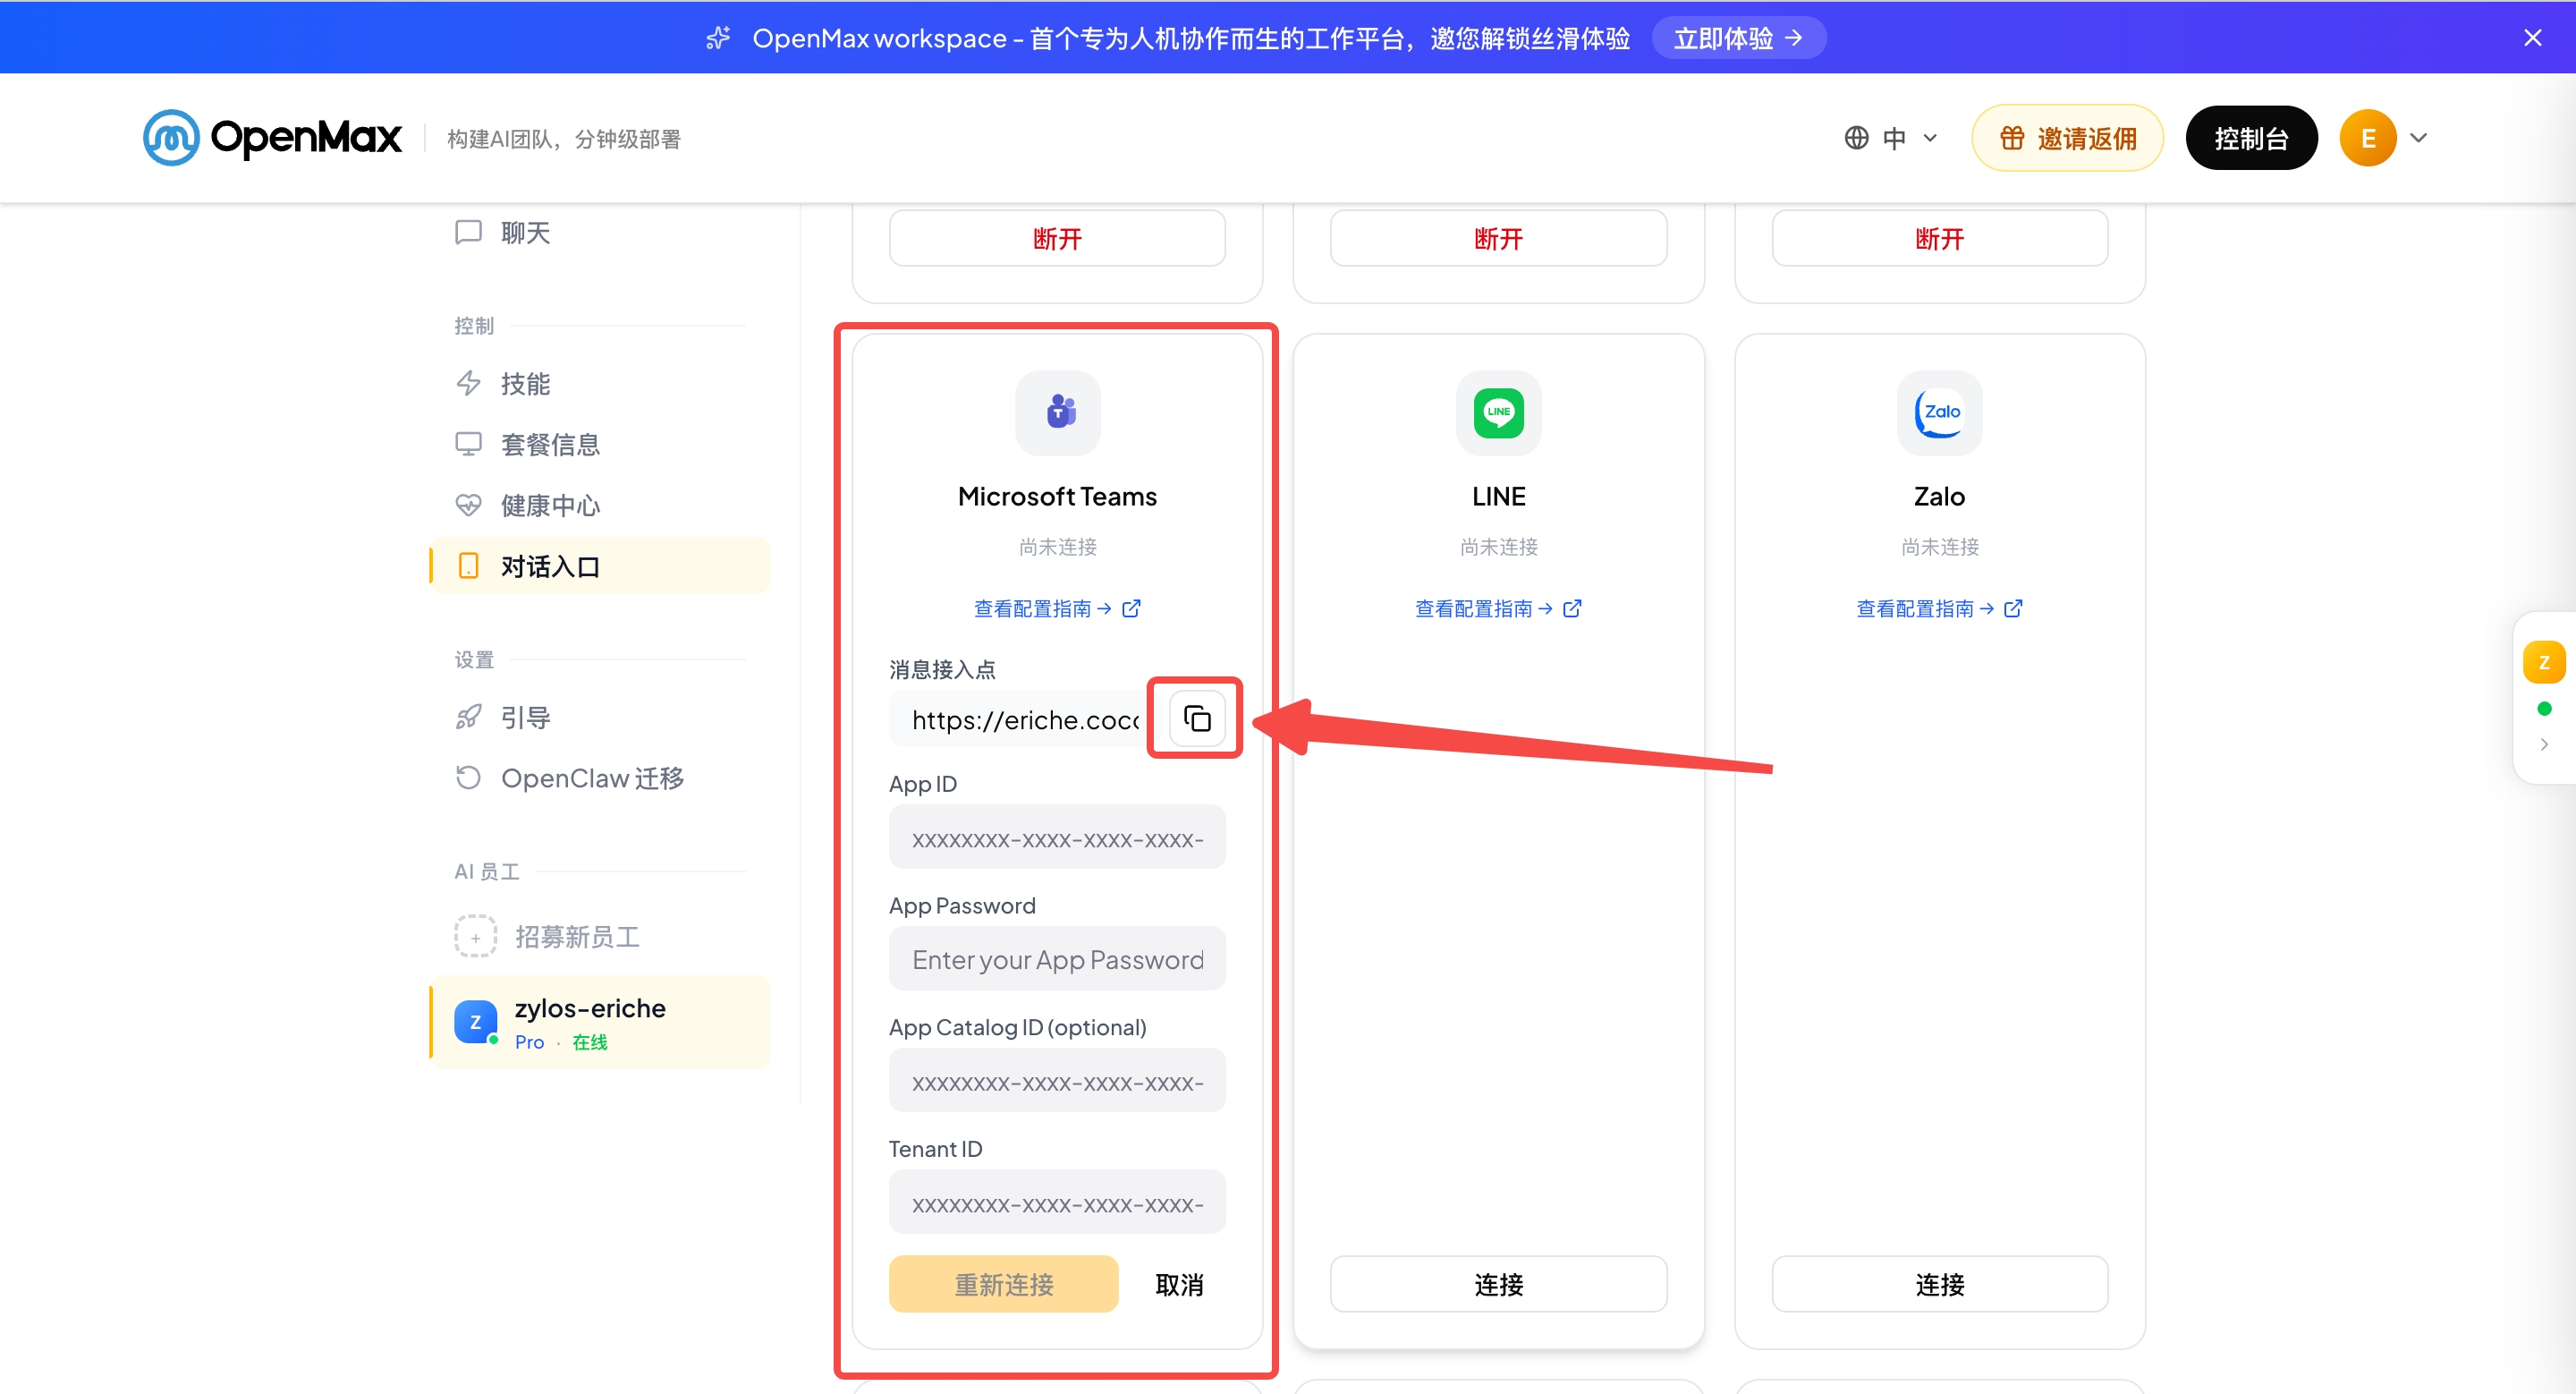
Task: Click 断开 on the first top card
Action: coord(1057,238)
